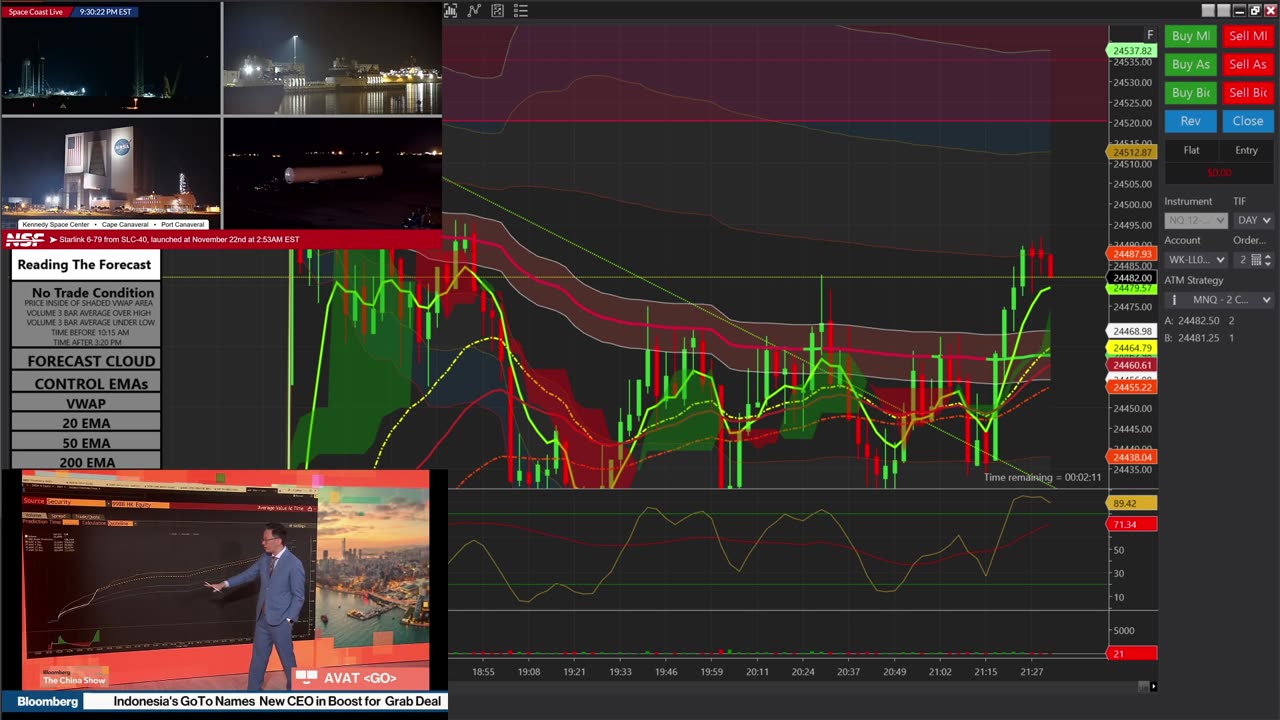Click the Buy Bid button
The width and height of the screenshot is (1280, 720).
[x=1190, y=92]
